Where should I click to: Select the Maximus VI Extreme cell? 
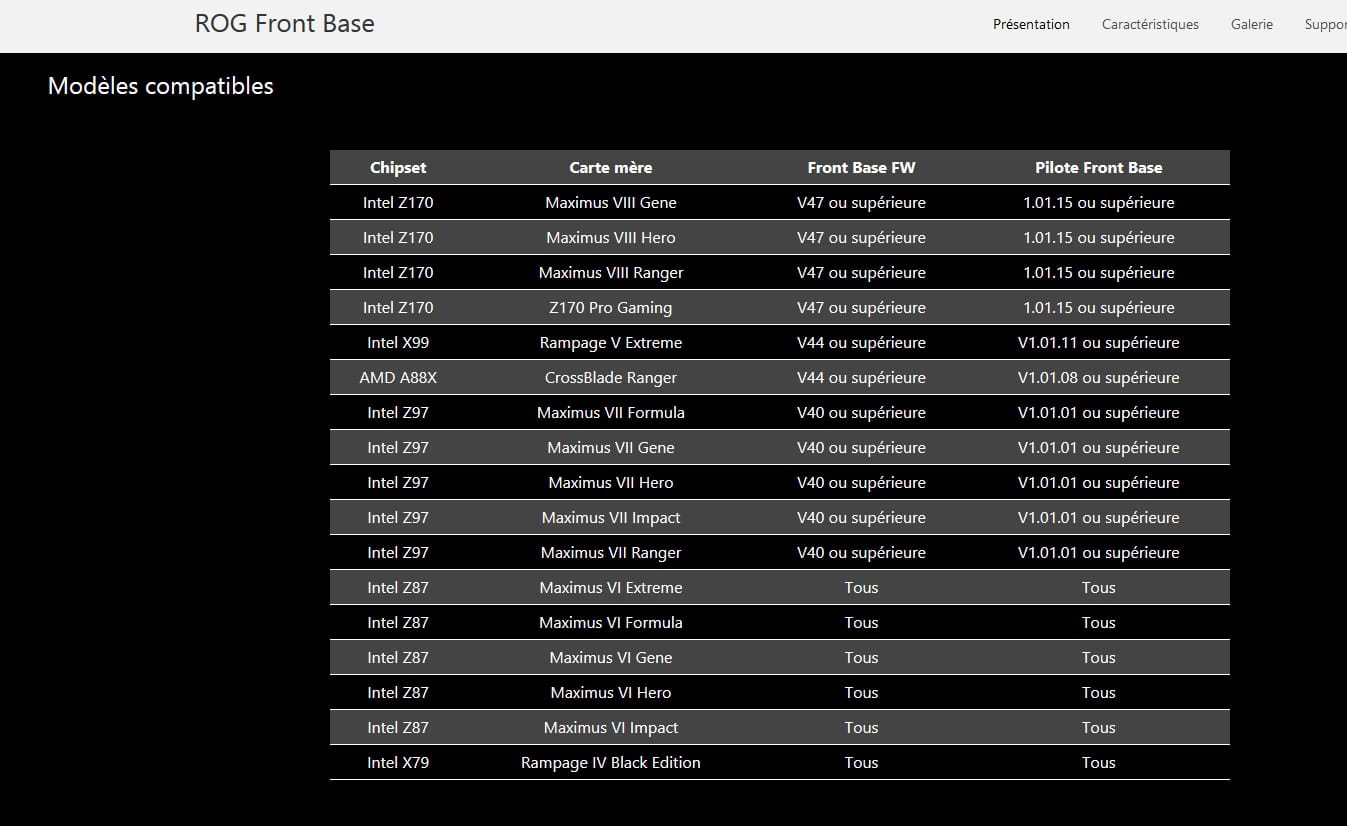tap(611, 588)
